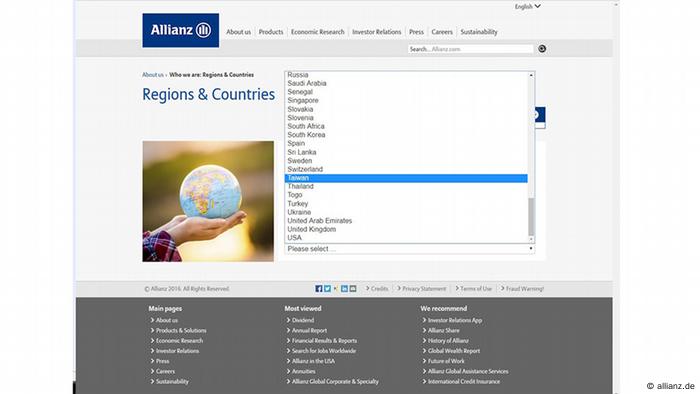Open the Press menu
Viewport: 700px width, 394px height.
416,32
